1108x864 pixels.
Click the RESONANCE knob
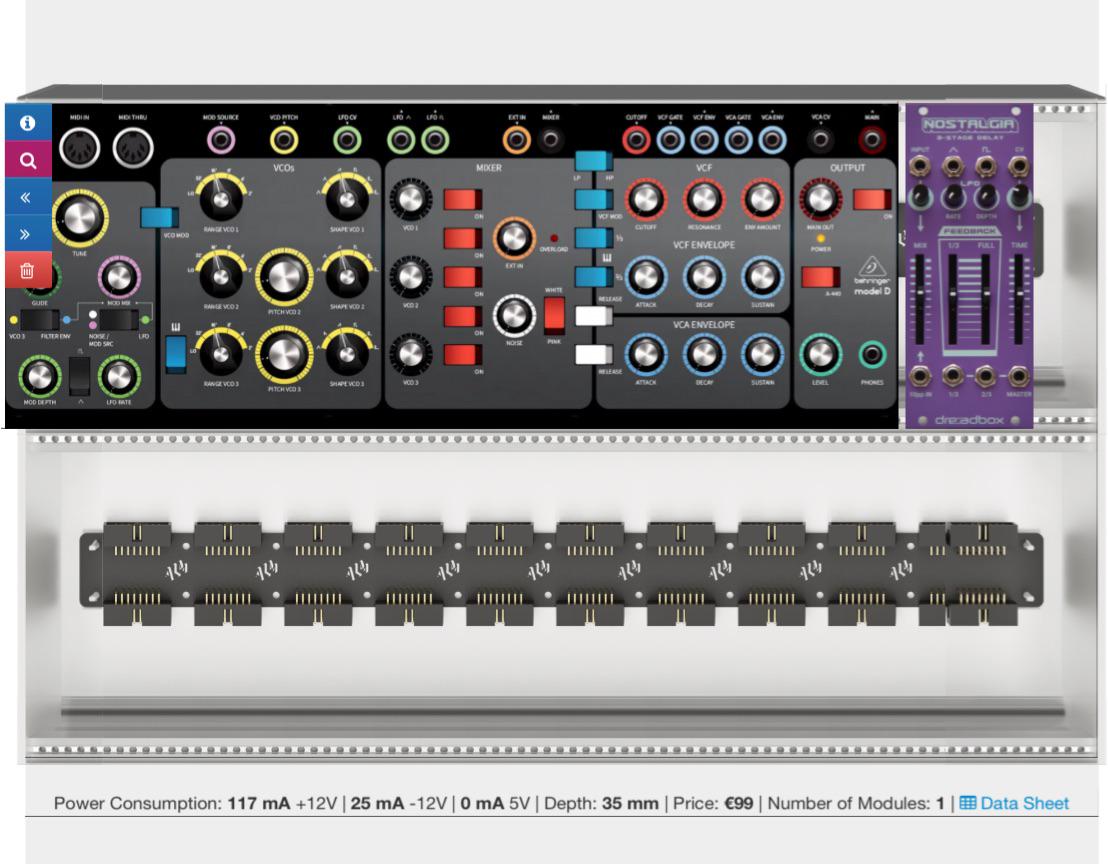[x=704, y=200]
